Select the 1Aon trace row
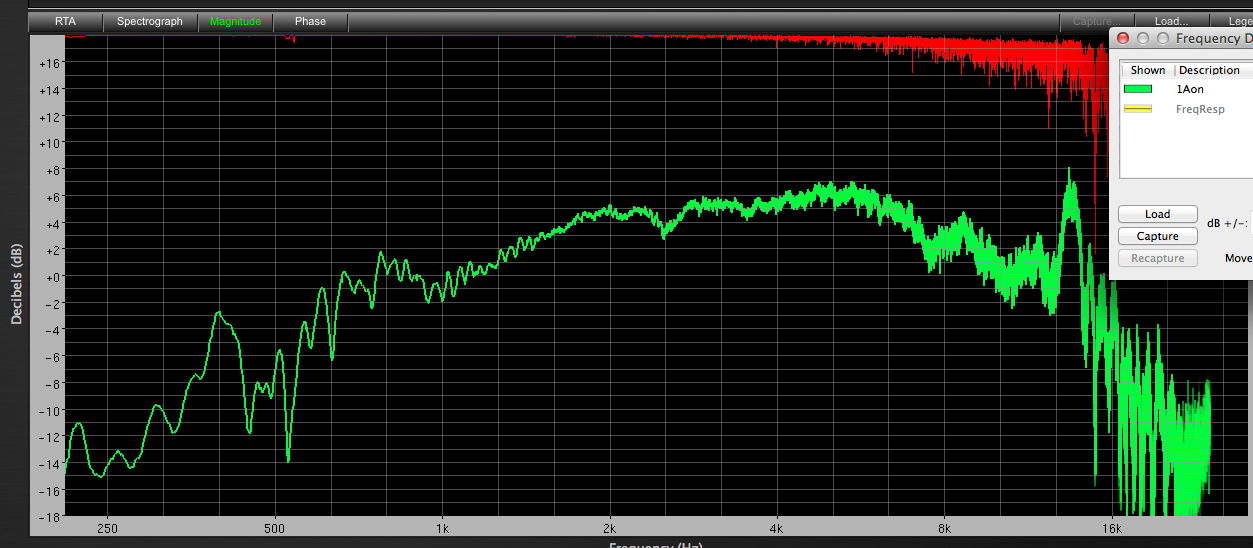The height and width of the screenshot is (548, 1253). coord(1186,89)
